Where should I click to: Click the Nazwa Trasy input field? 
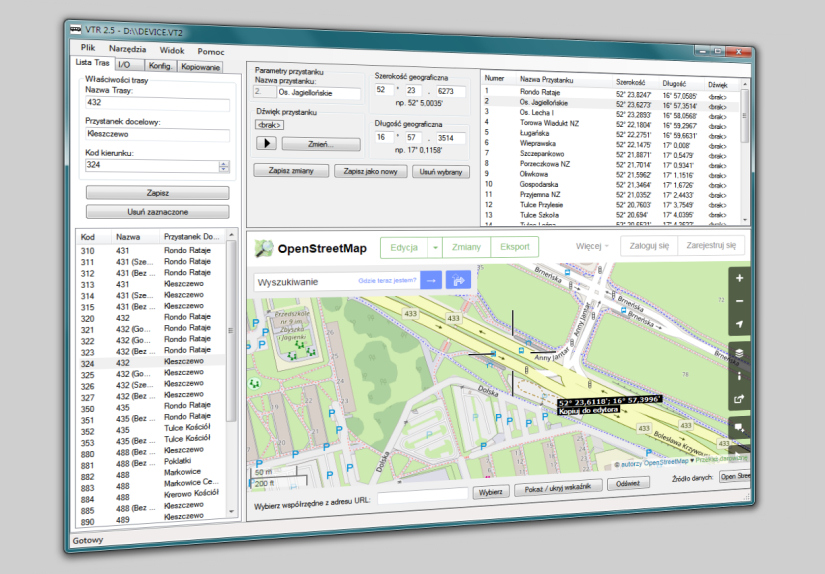[x=158, y=103]
